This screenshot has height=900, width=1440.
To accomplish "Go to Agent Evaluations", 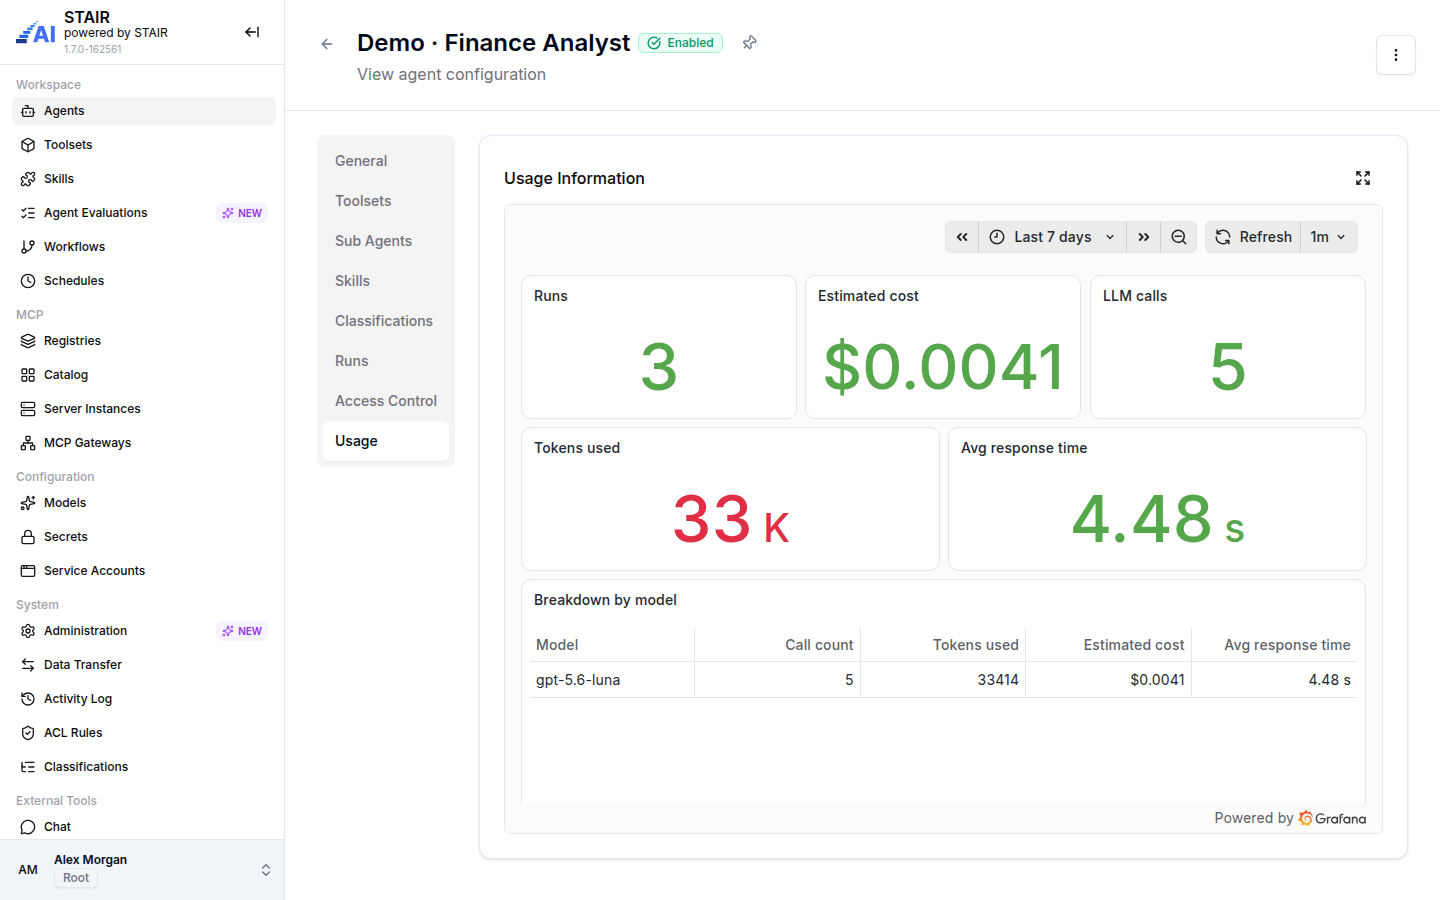I will click(144, 213).
